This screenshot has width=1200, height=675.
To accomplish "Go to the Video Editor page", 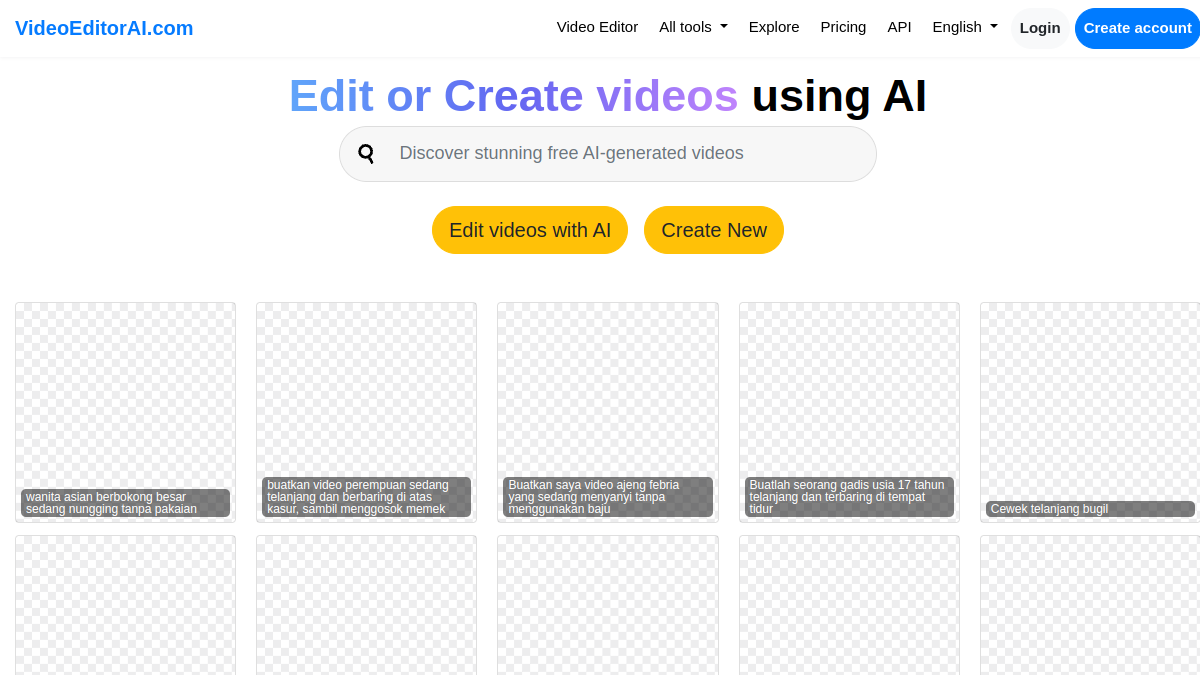I will pyautogui.click(x=597, y=27).
